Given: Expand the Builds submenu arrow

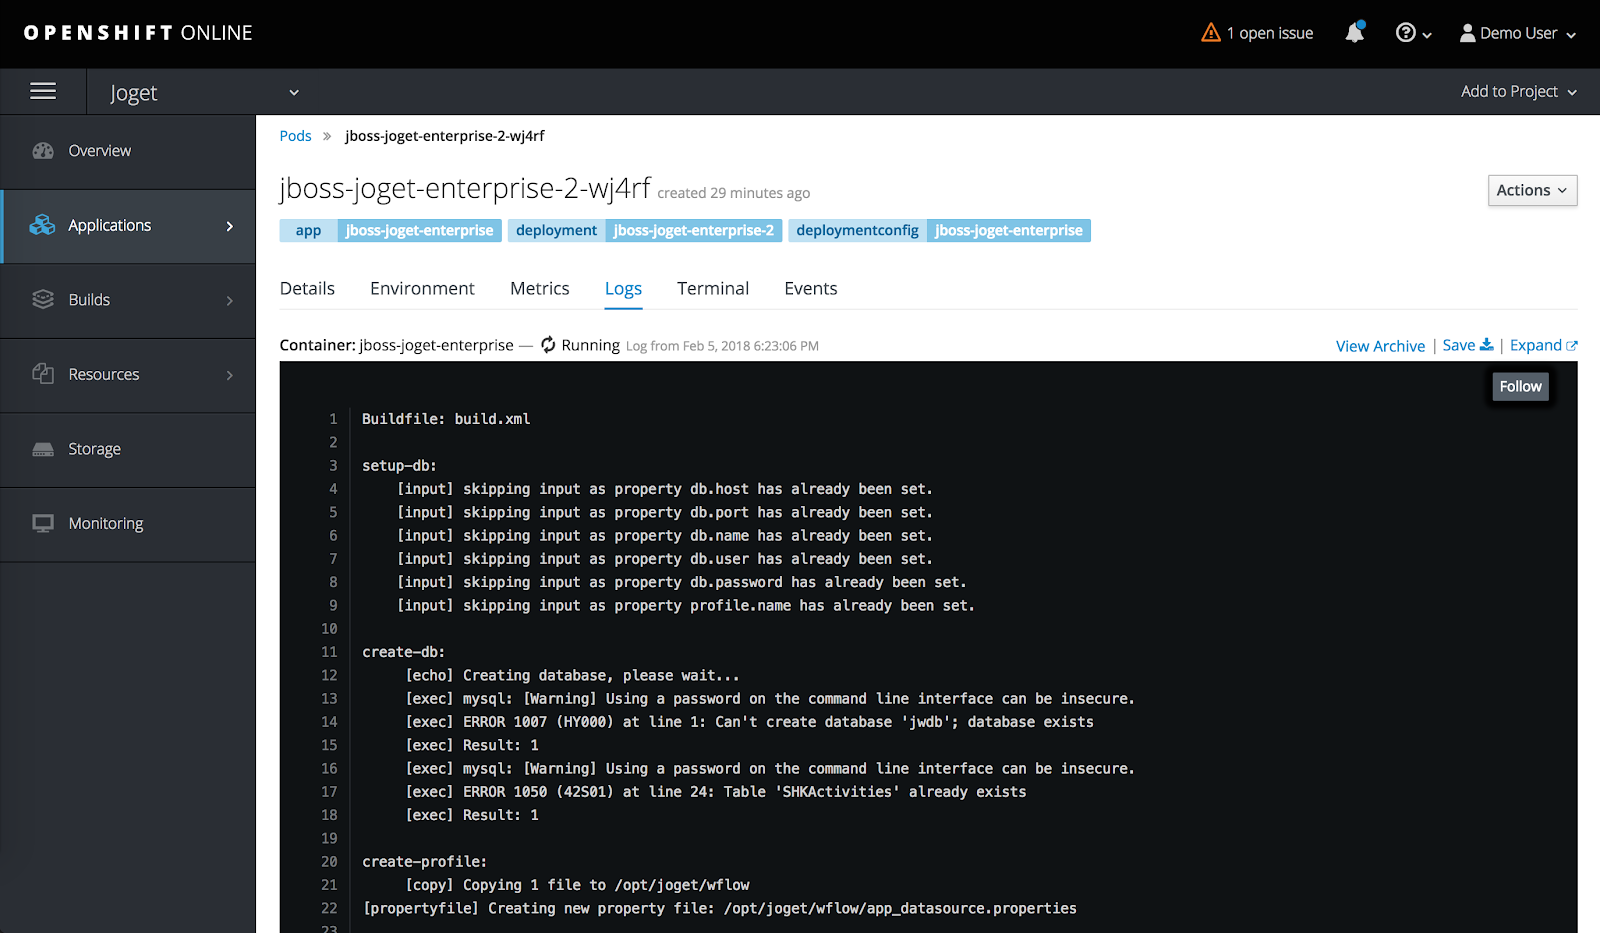Looking at the screenshot, I should [x=230, y=300].
